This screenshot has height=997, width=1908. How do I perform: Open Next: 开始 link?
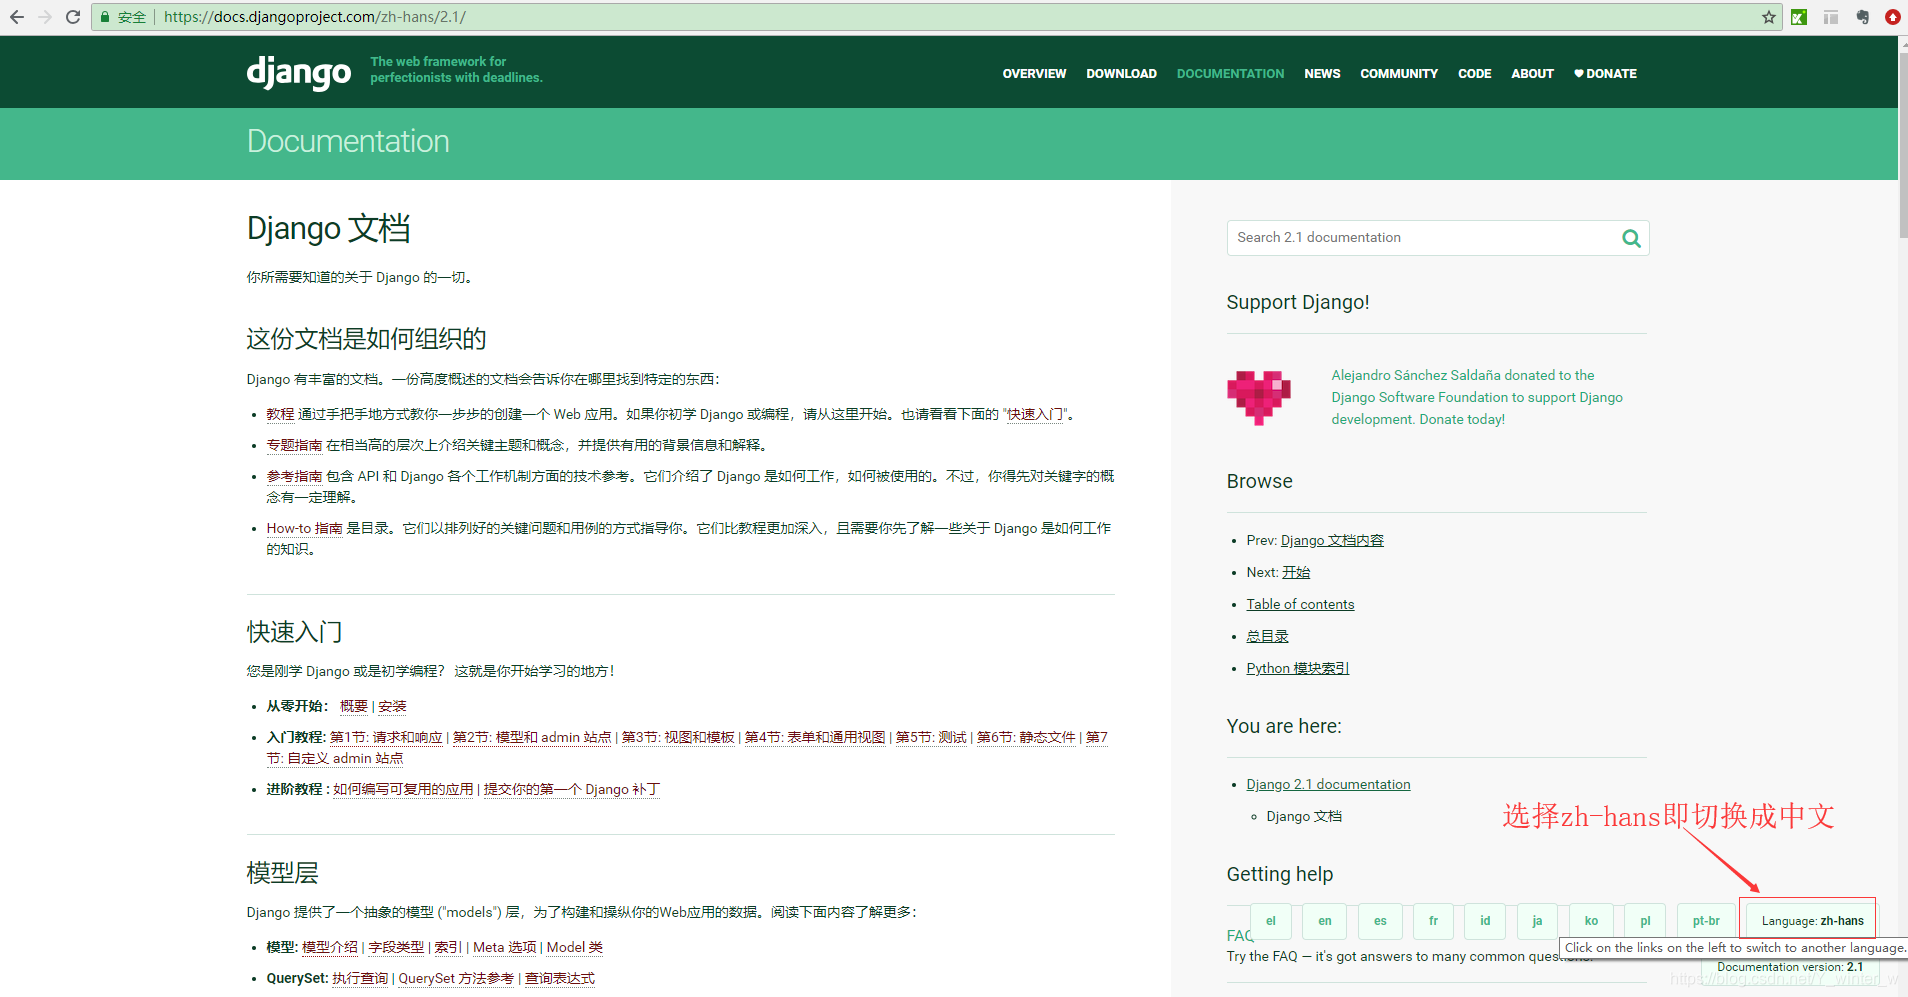point(1296,572)
